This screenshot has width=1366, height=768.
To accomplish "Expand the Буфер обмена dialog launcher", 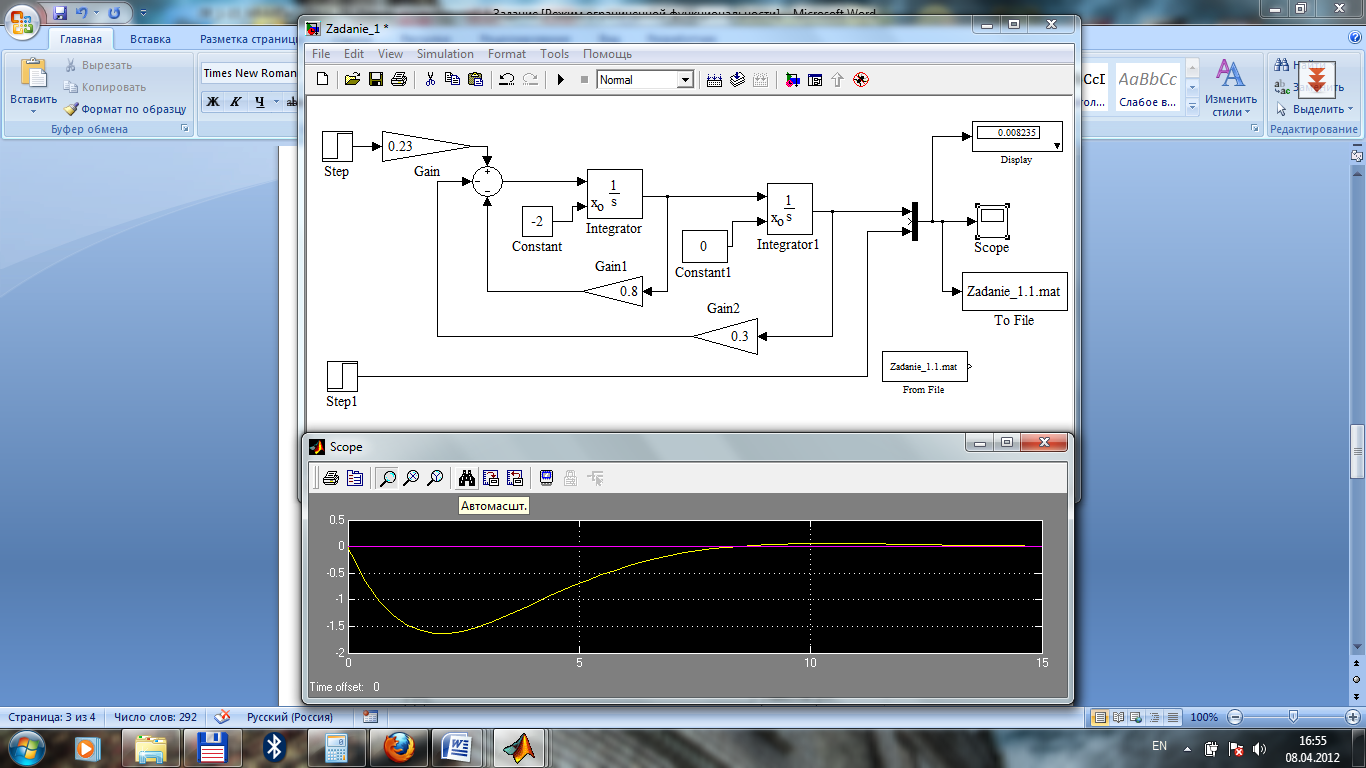I will (x=184, y=129).
